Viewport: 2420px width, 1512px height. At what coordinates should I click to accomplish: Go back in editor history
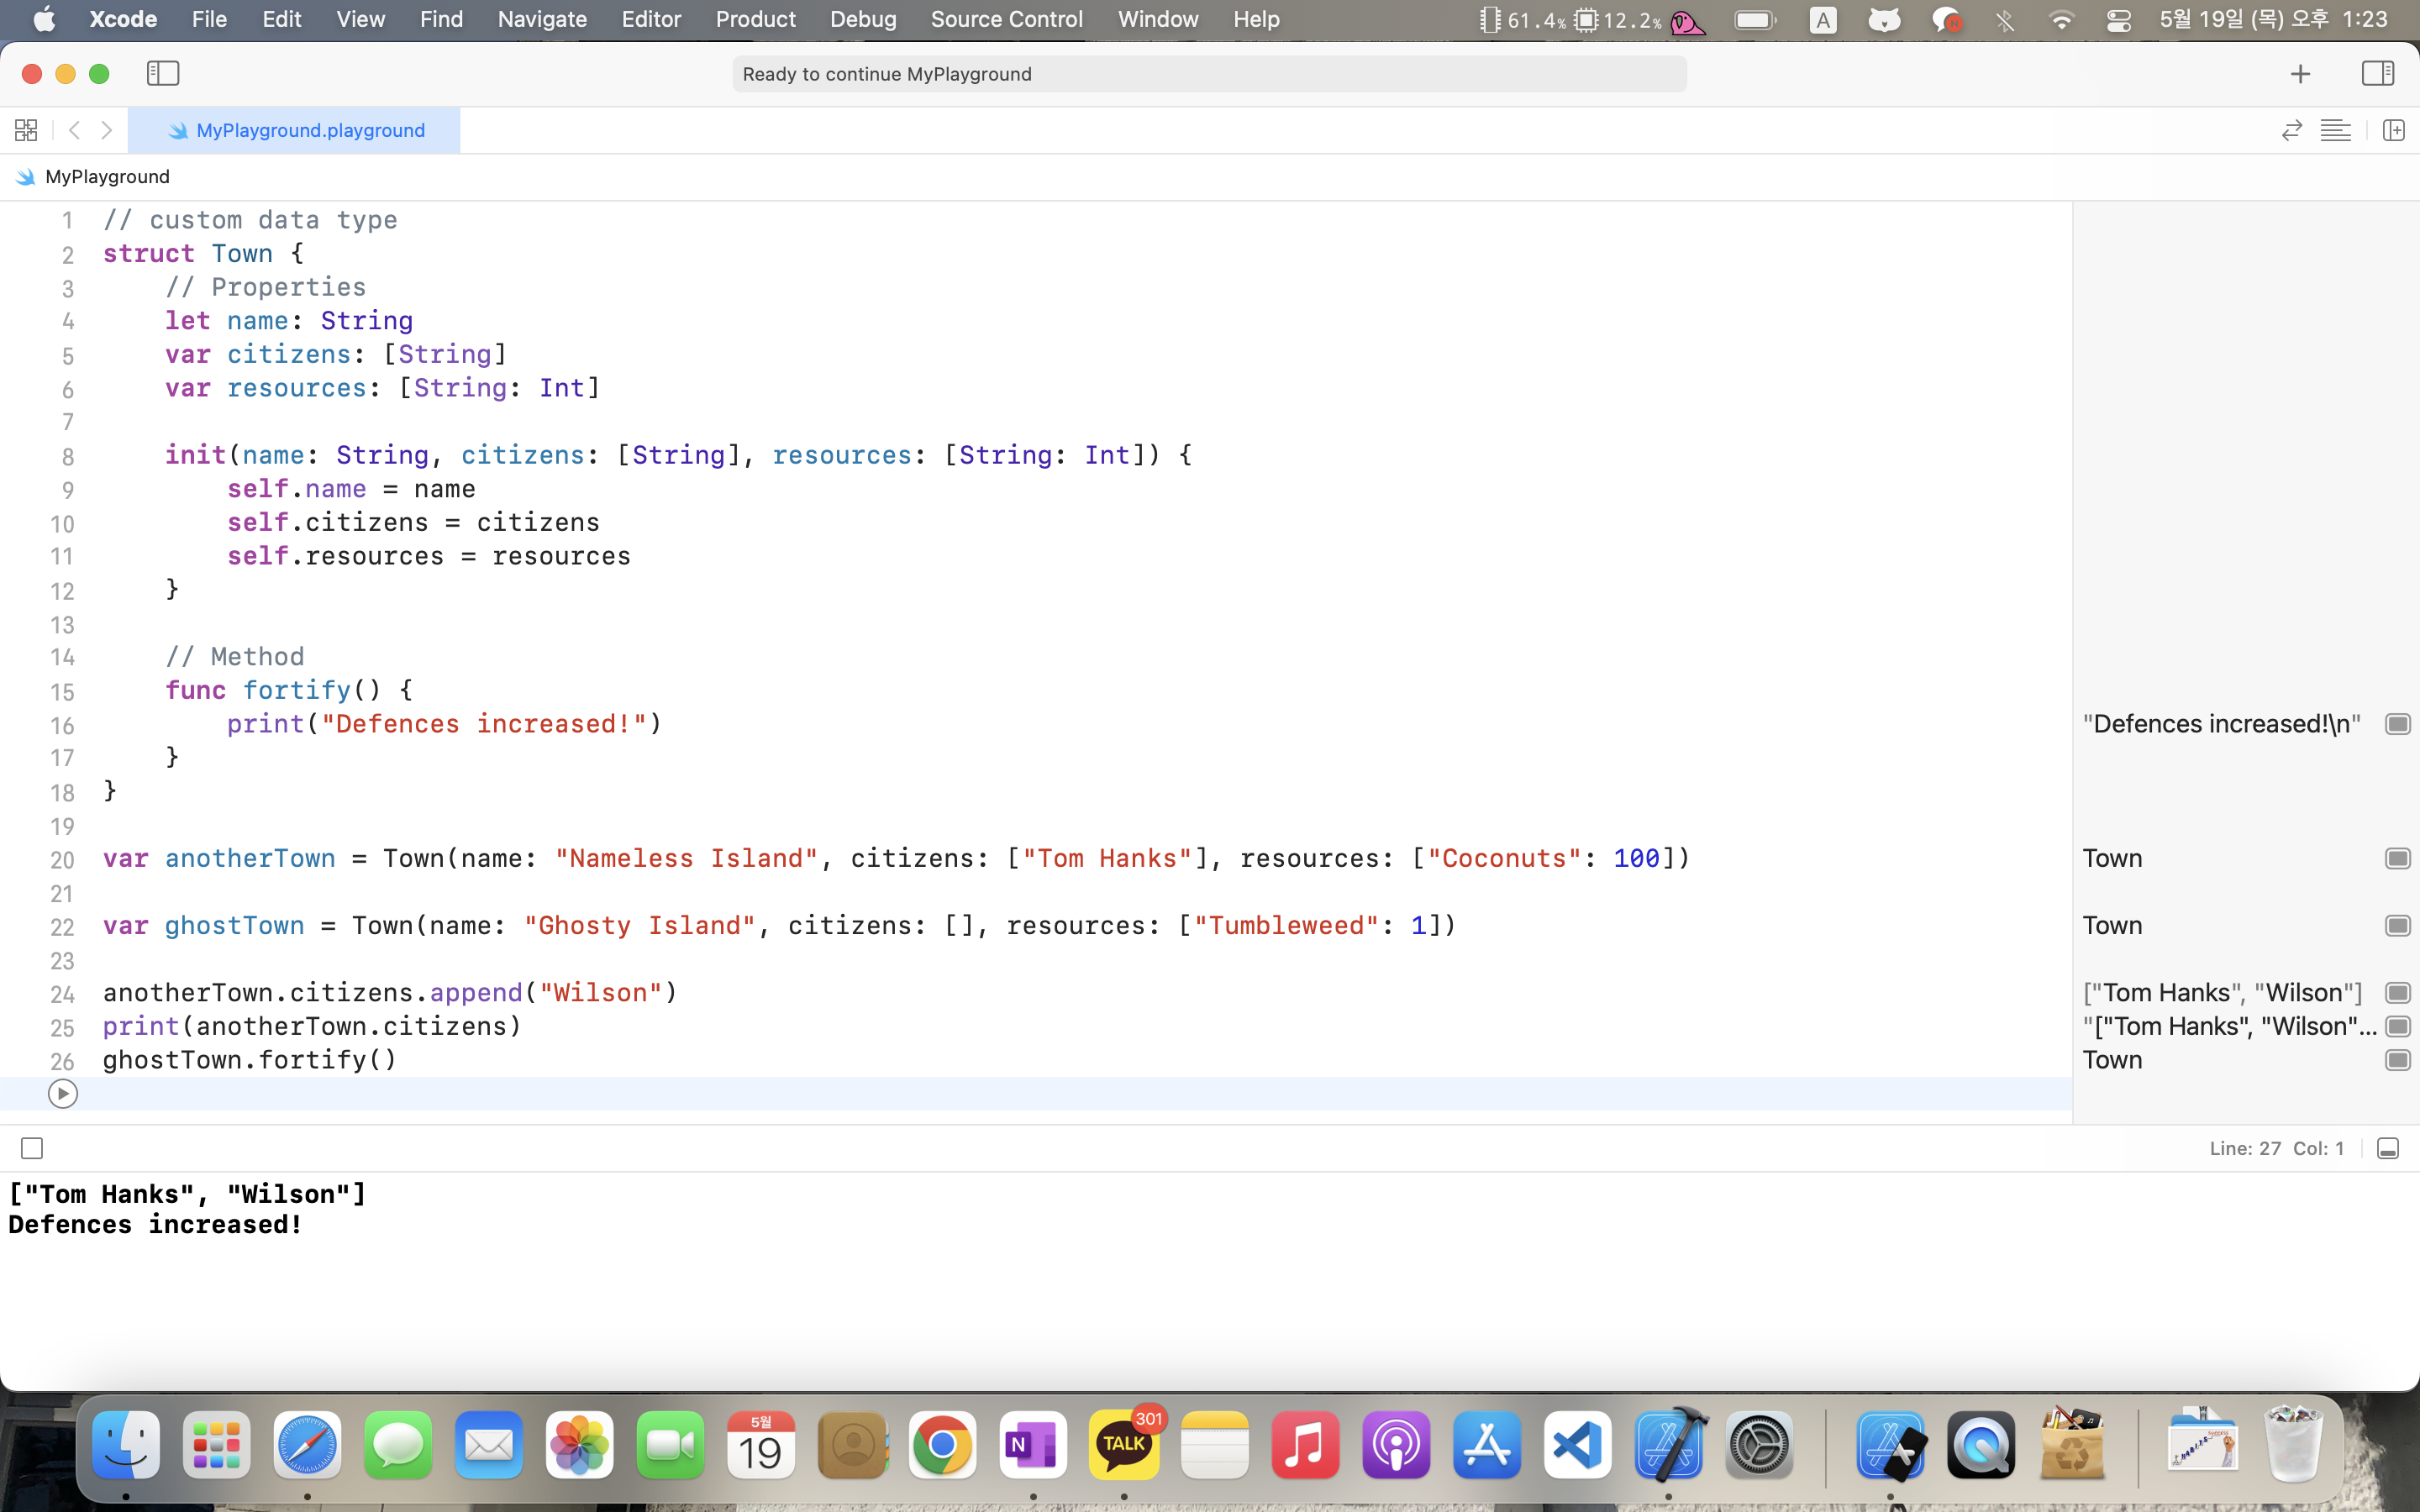(x=74, y=130)
